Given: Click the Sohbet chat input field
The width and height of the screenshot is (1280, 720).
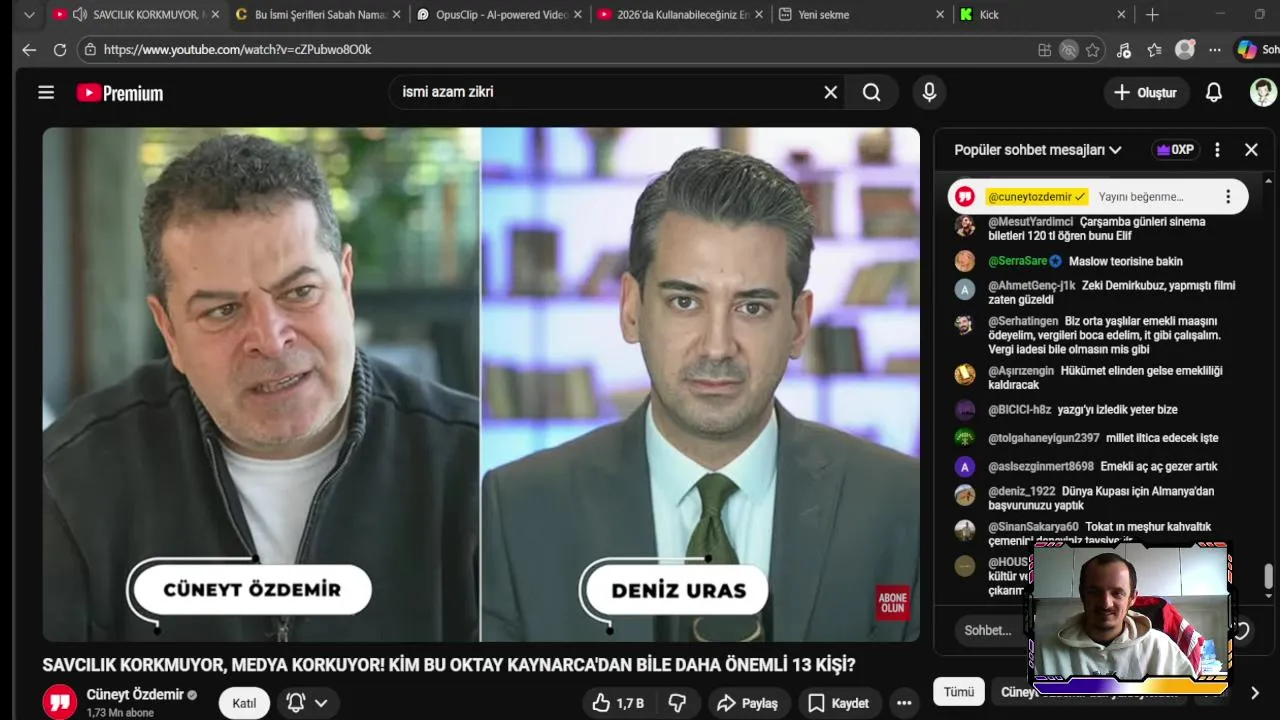Looking at the screenshot, I should pyautogui.click(x=988, y=630).
